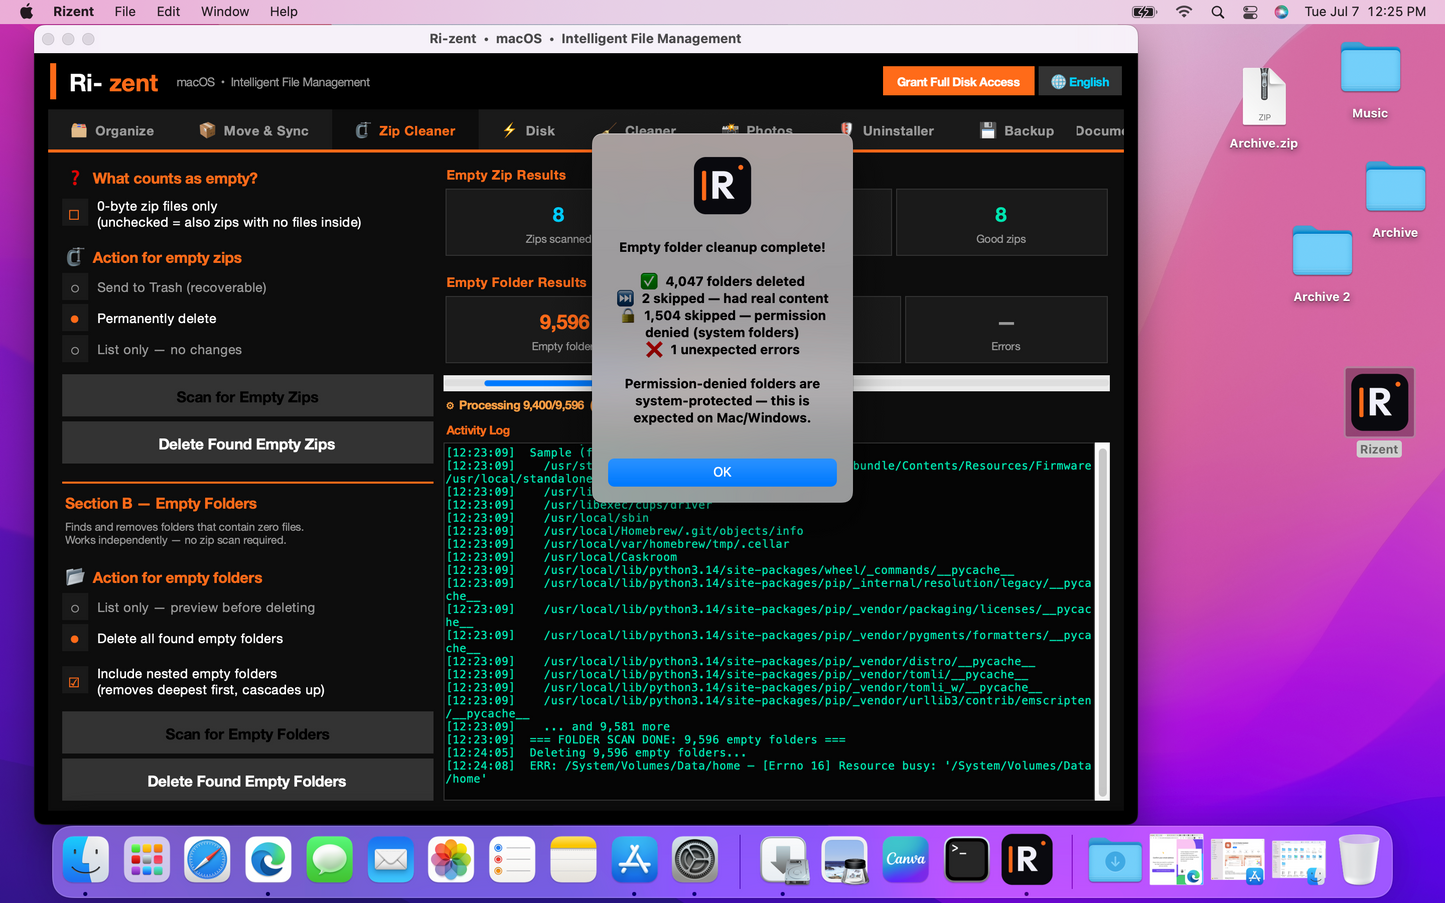Click the folder-scan progress bar
This screenshot has width=1445, height=903.
pyautogui.click(x=776, y=383)
